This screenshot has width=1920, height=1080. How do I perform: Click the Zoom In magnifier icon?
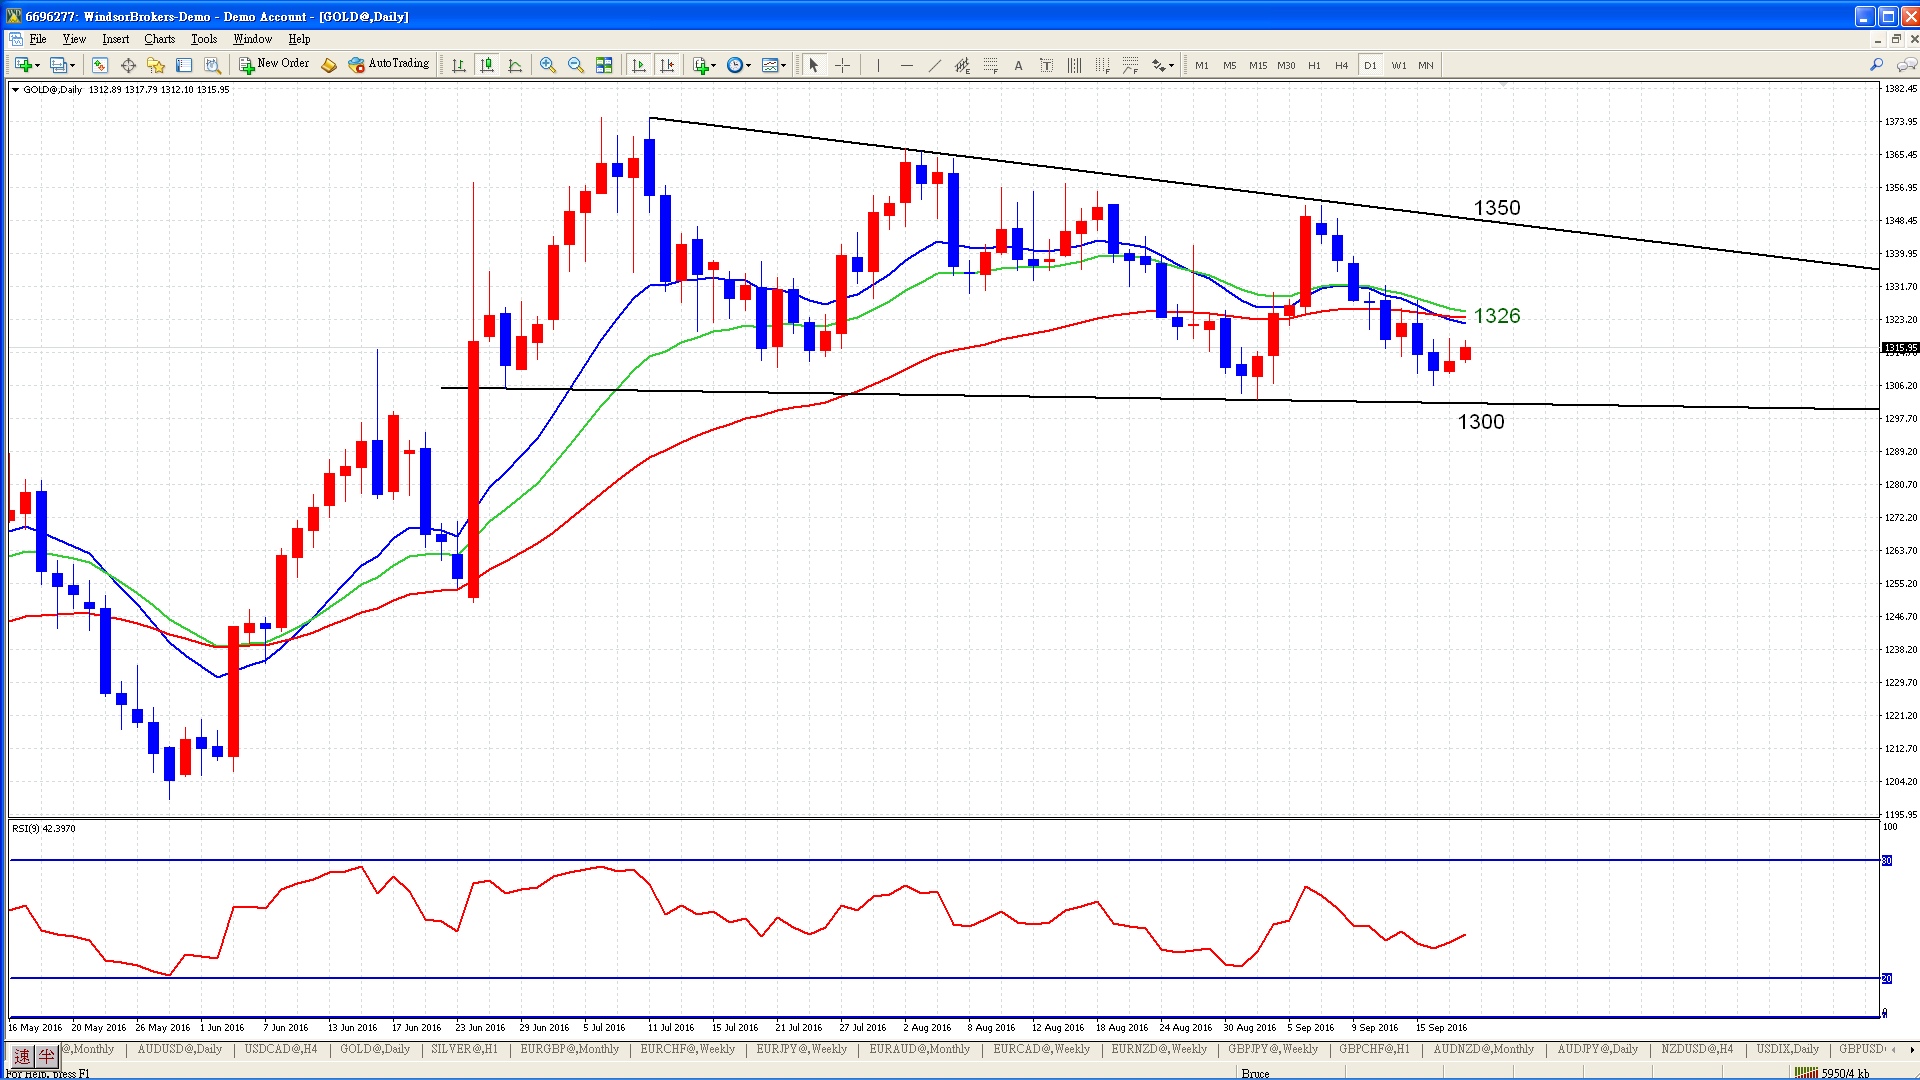pos(547,65)
